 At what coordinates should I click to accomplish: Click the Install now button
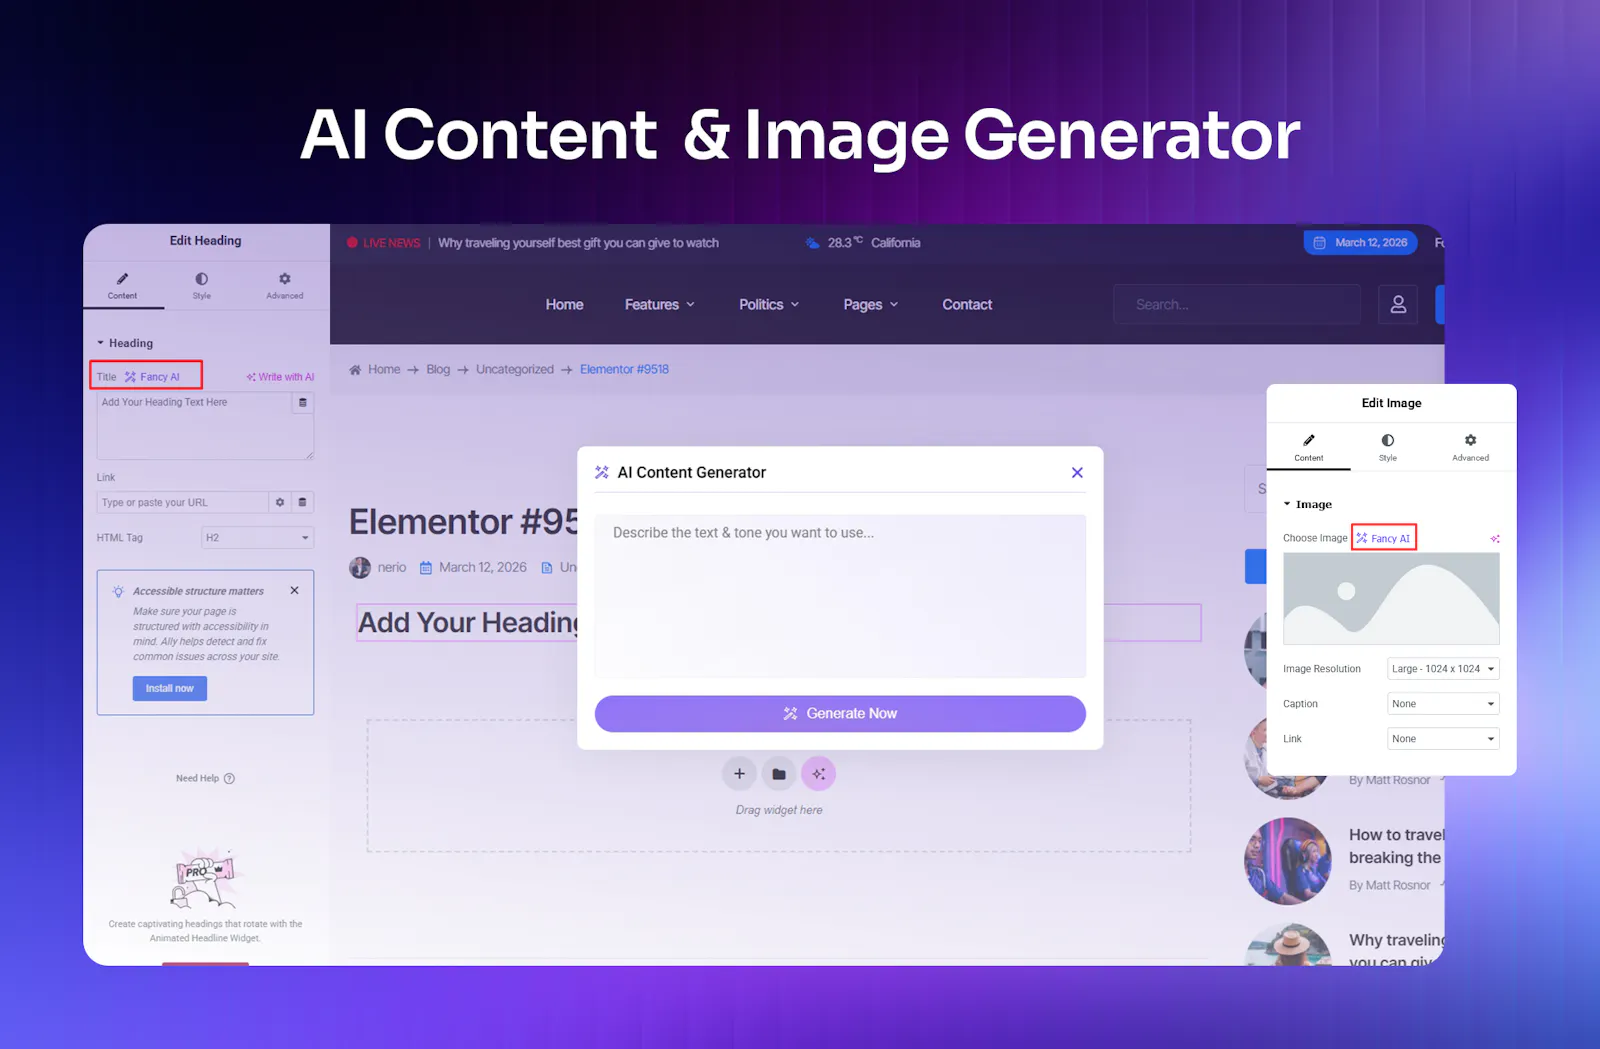(x=170, y=688)
